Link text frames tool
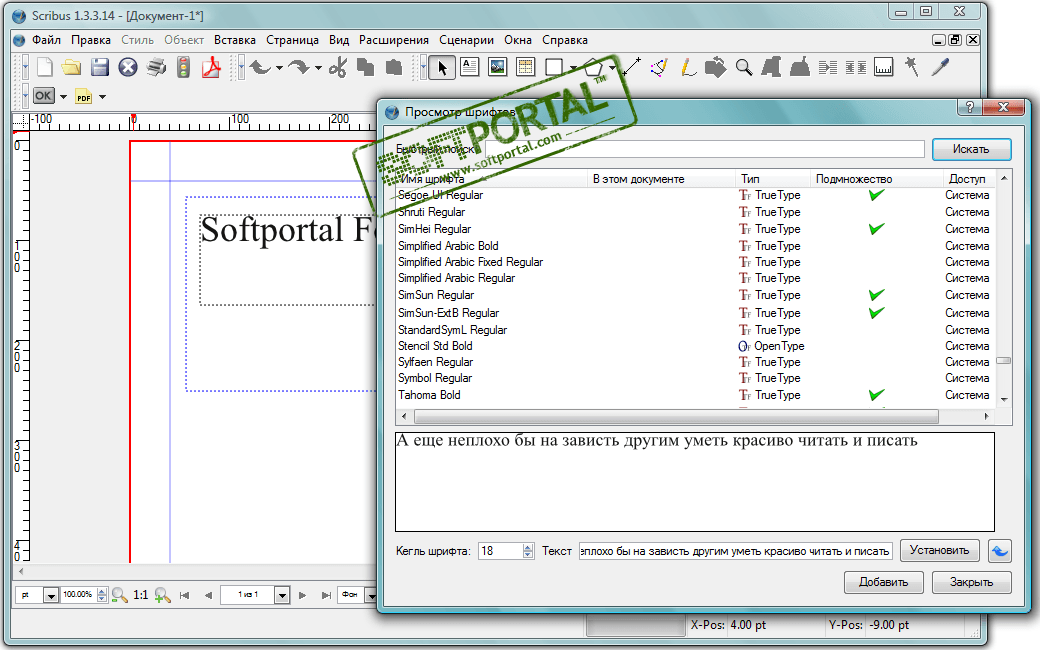The image size is (1040, 650). click(x=828, y=67)
